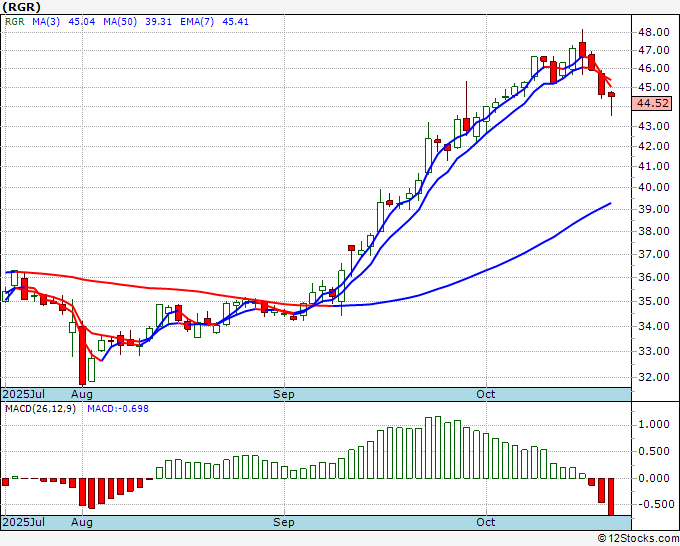Select the MA(50) legend label

pos(120,22)
